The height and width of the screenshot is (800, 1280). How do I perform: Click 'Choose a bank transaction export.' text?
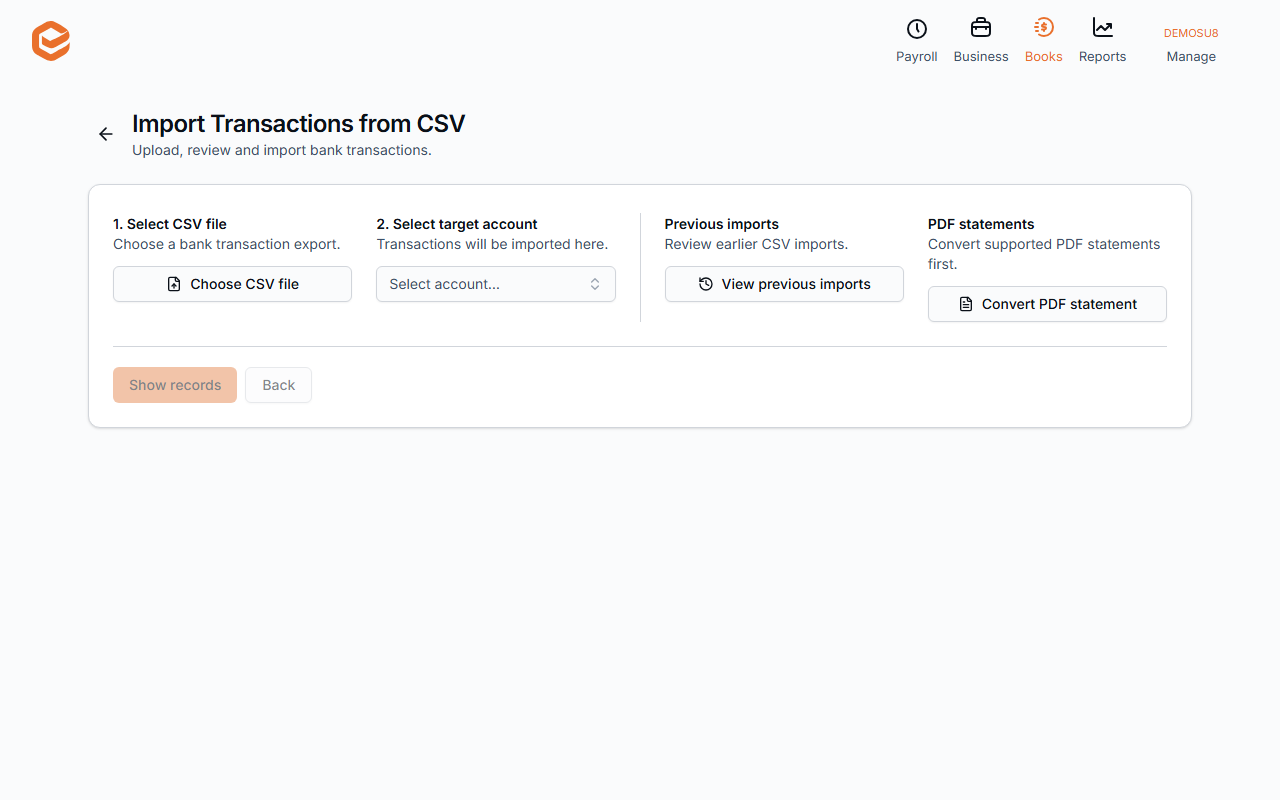[x=227, y=244]
